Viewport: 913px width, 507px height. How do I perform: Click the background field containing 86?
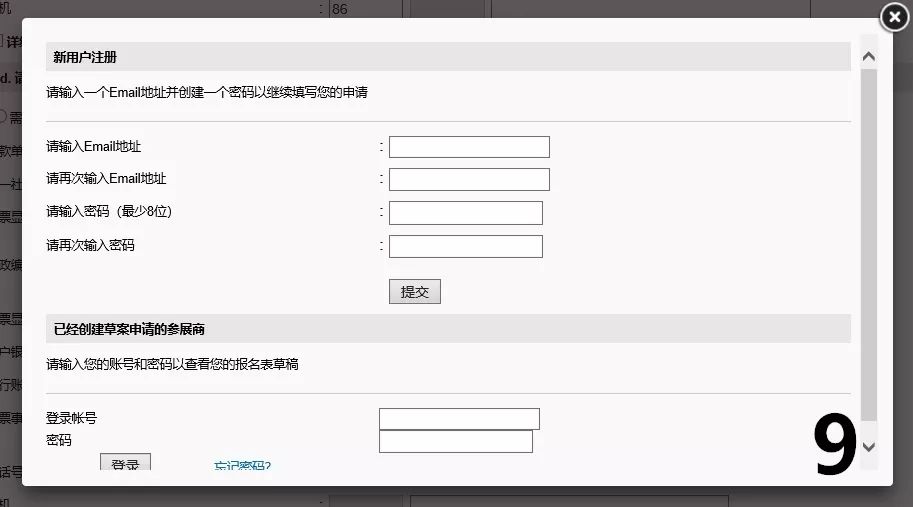[364, 9]
